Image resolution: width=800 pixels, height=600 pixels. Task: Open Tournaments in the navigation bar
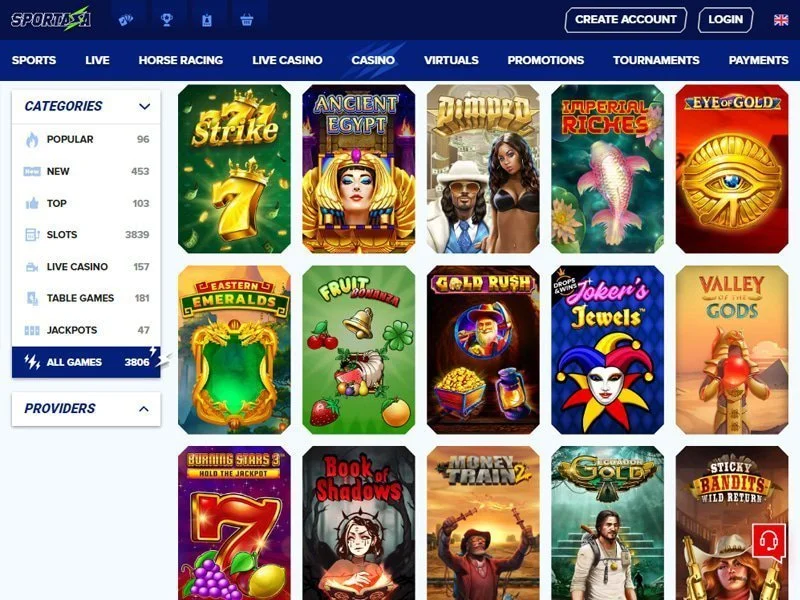coord(656,60)
